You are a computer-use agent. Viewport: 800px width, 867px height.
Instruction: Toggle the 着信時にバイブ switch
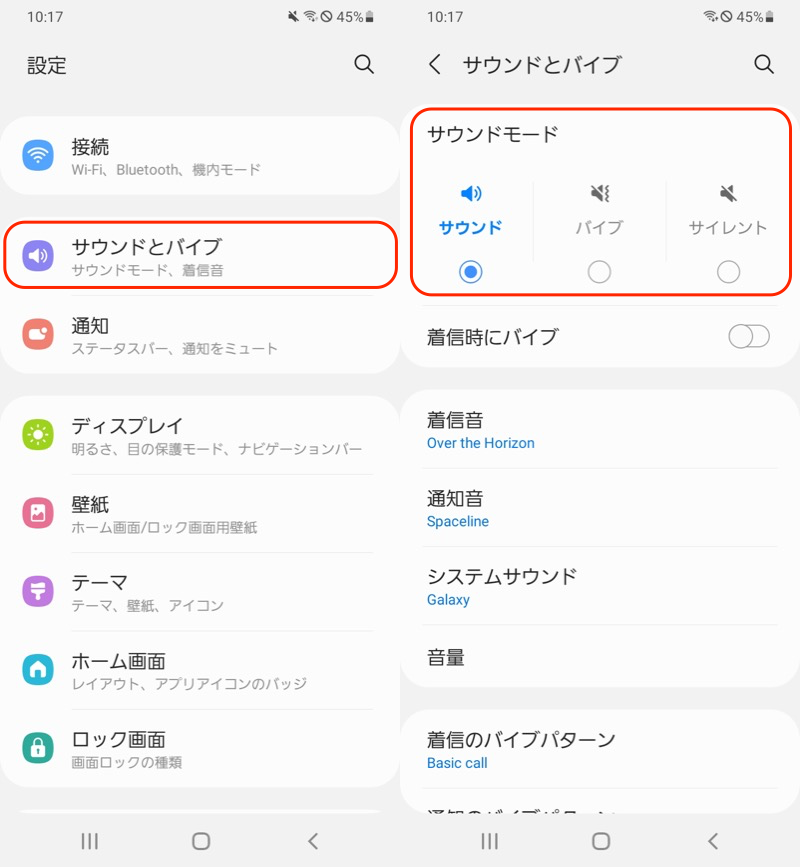[x=748, y=337]
